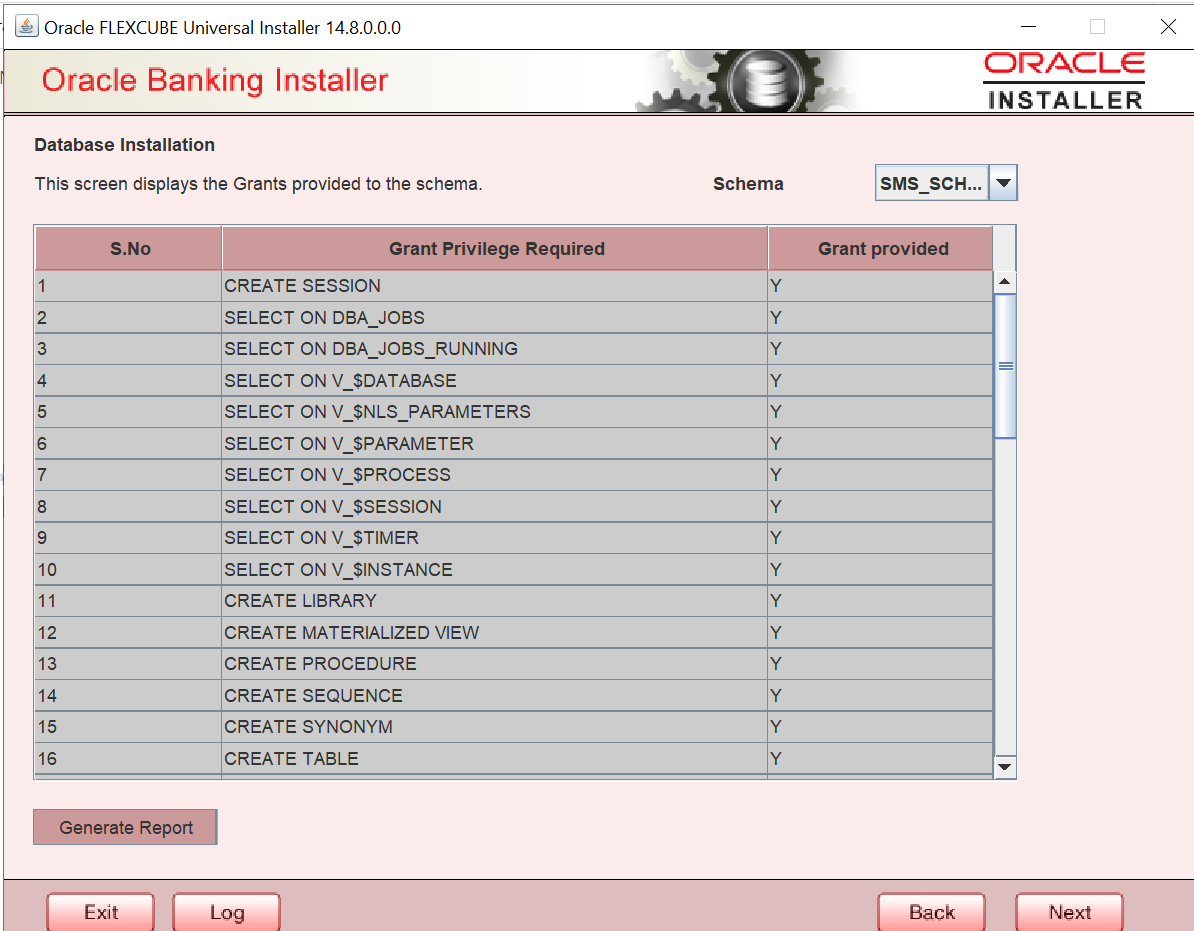Select SELECT ON DBA_JOBS_RUNNING cell
The width and height of the screenshot is (1194, 931).
[495, 349]
